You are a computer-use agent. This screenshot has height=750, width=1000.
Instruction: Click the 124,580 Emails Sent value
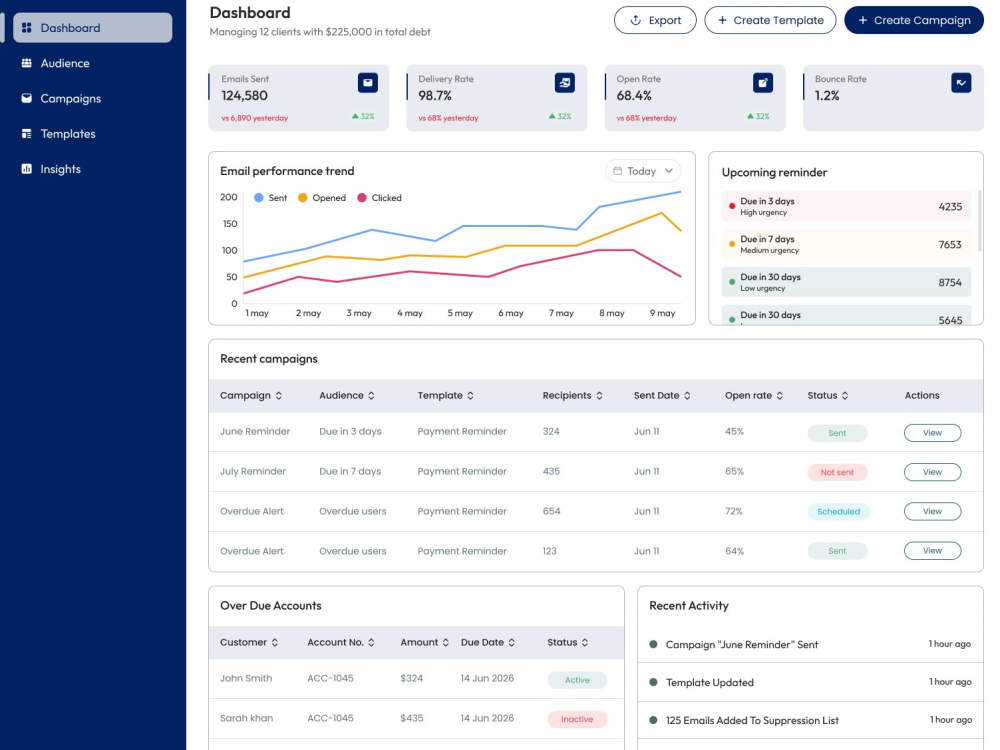click(244, 96)
